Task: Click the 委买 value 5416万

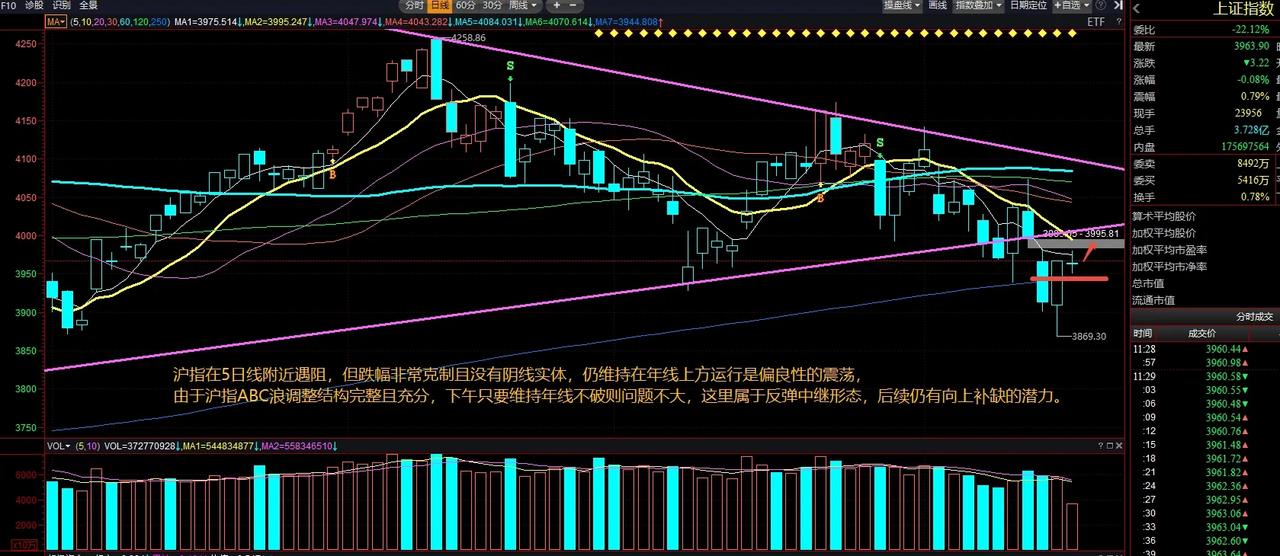Action: click(x=1253, y=182)
